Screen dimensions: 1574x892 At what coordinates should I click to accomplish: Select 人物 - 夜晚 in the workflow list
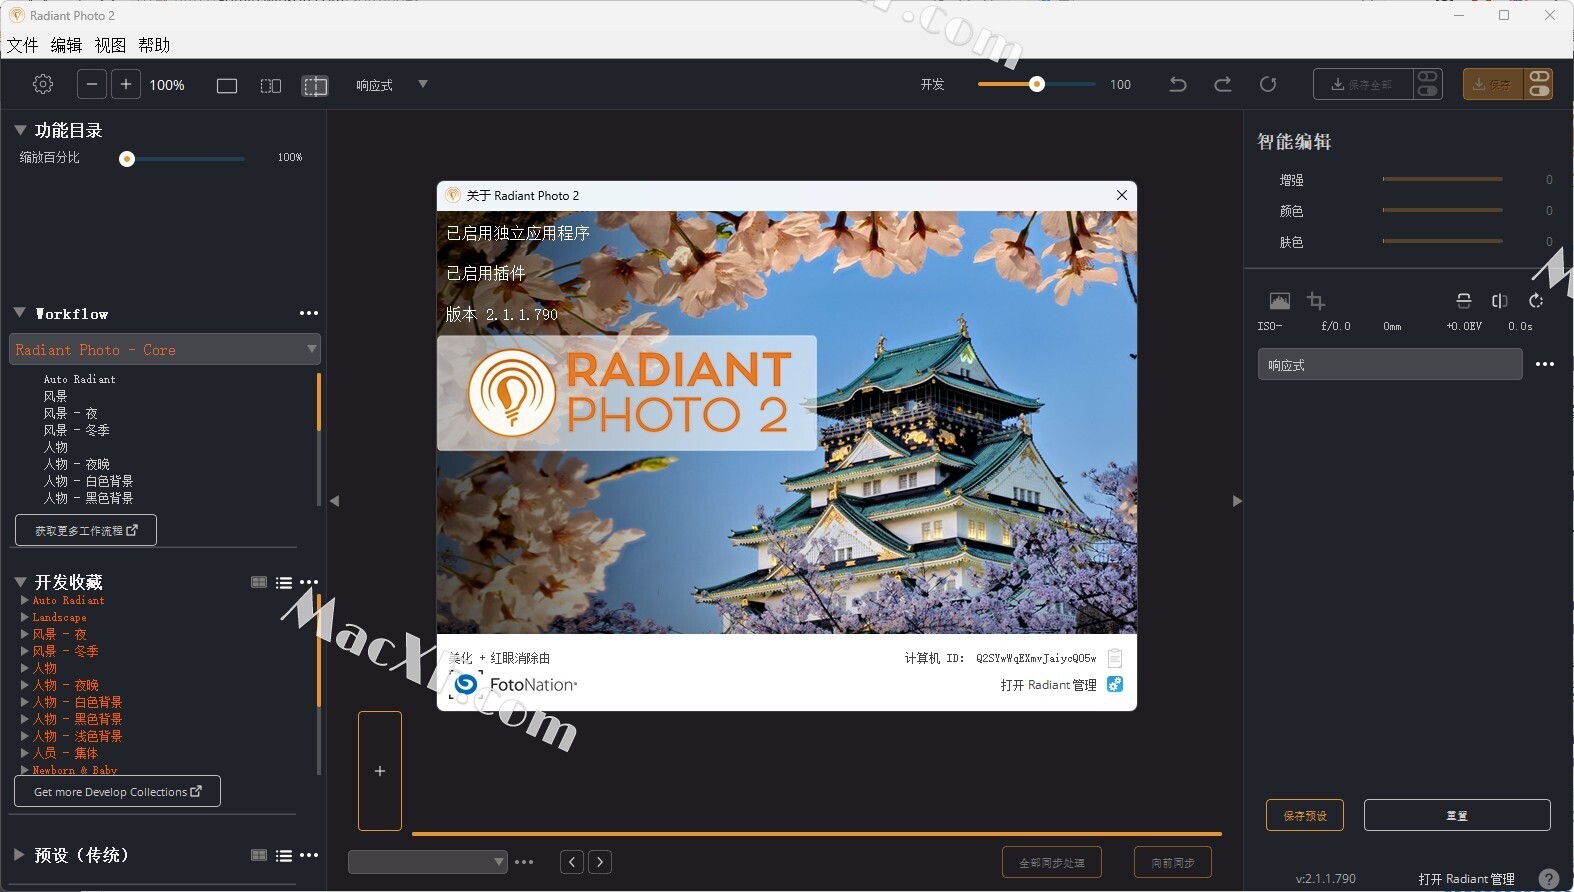[77, 464]
